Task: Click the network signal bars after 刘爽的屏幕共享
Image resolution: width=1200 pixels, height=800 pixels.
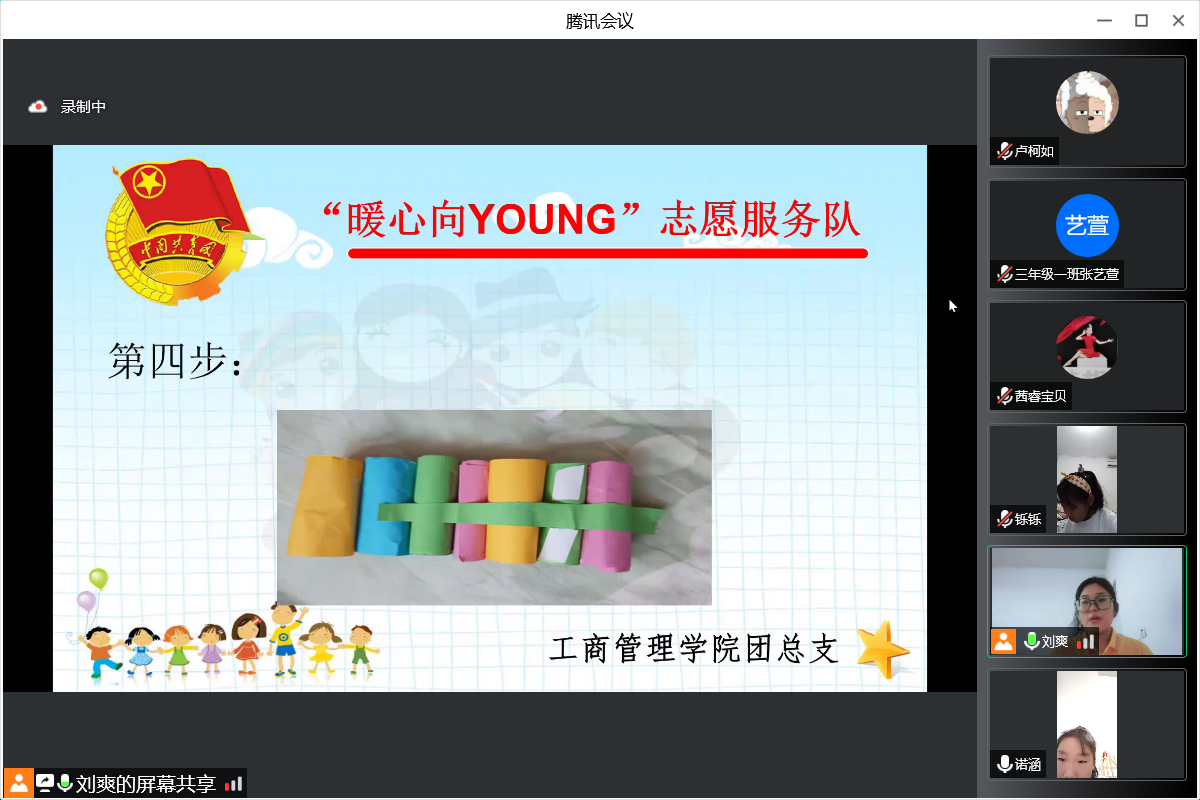Action: (x=233, y=784)
